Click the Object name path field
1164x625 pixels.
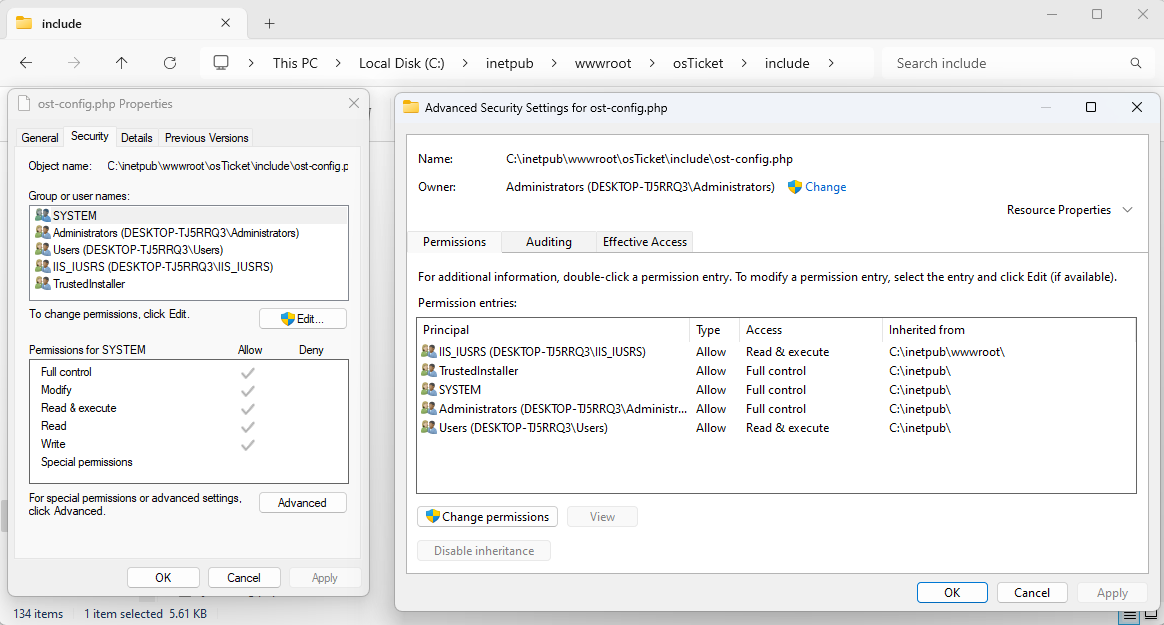pos(228,166)
